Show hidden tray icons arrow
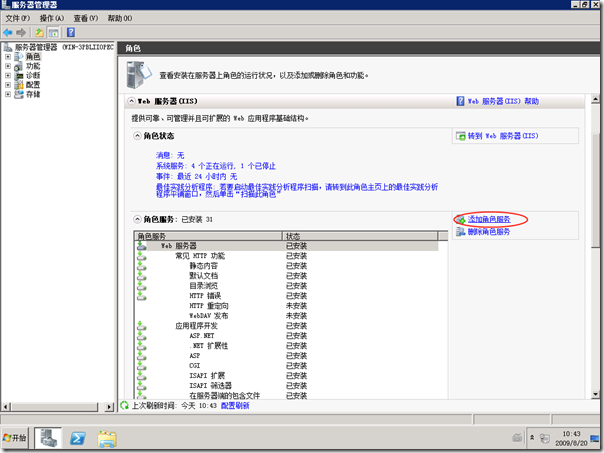The width and height of the screenshot is (604, 453). (532, 438)
